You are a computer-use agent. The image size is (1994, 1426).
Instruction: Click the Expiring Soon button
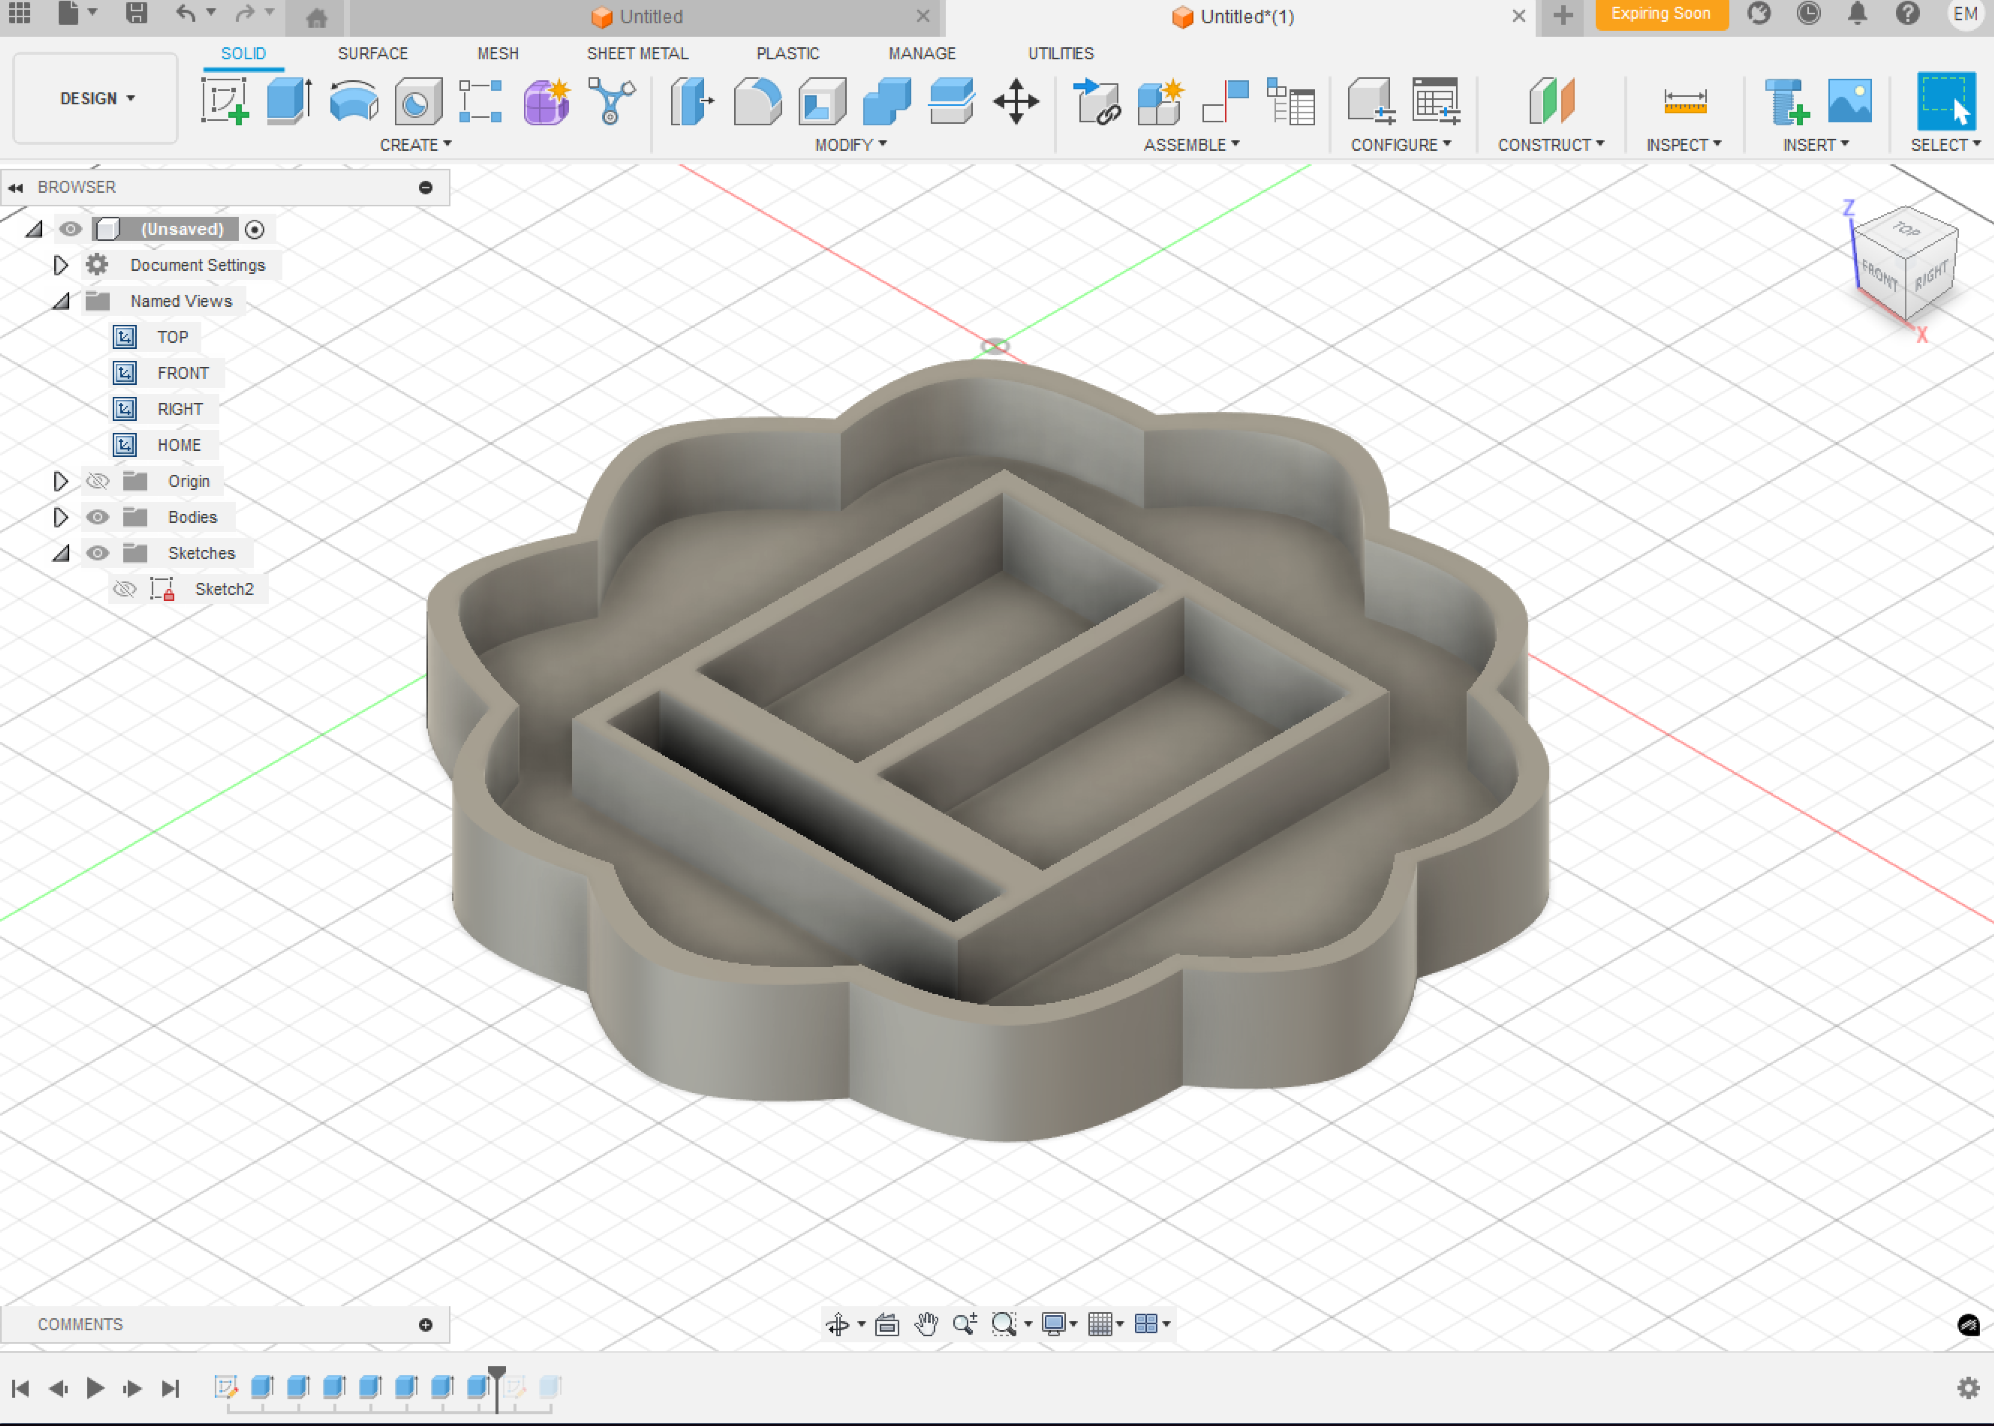point(1660,14)
